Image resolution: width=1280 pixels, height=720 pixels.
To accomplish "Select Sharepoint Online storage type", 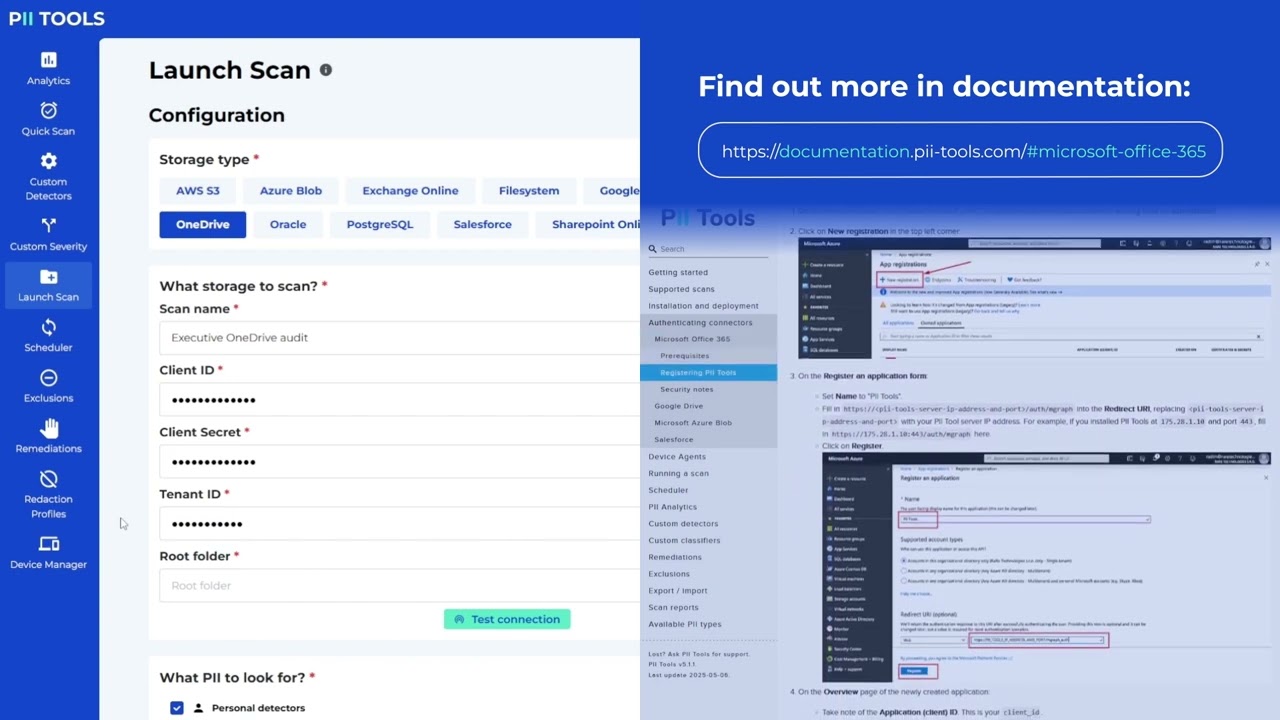I will tap(588, 225).
